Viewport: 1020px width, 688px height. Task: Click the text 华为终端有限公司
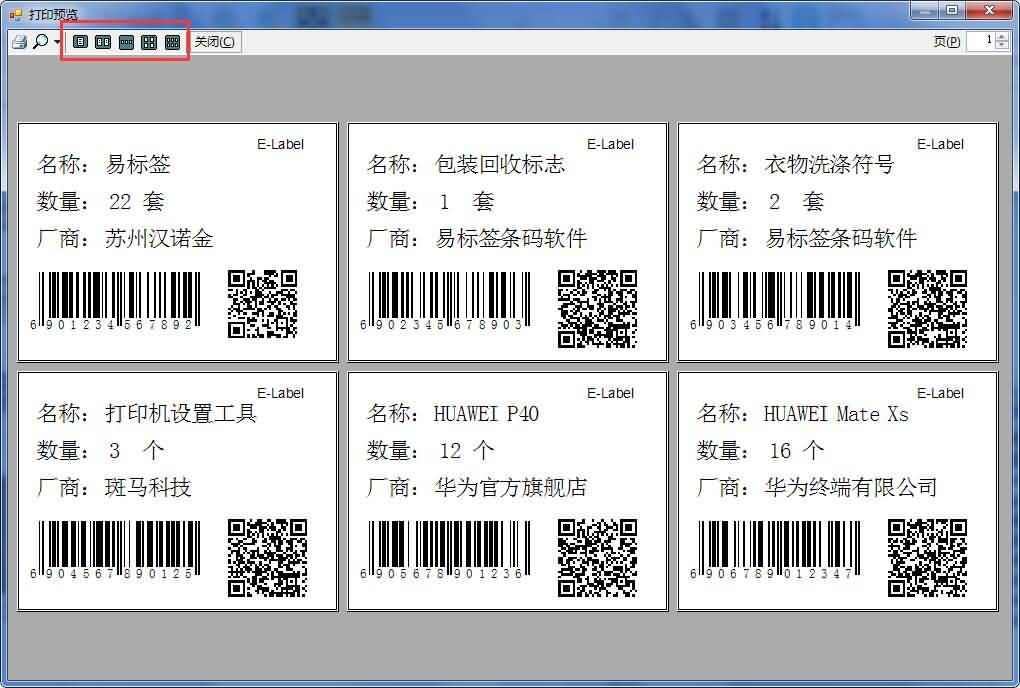[851, 487]
